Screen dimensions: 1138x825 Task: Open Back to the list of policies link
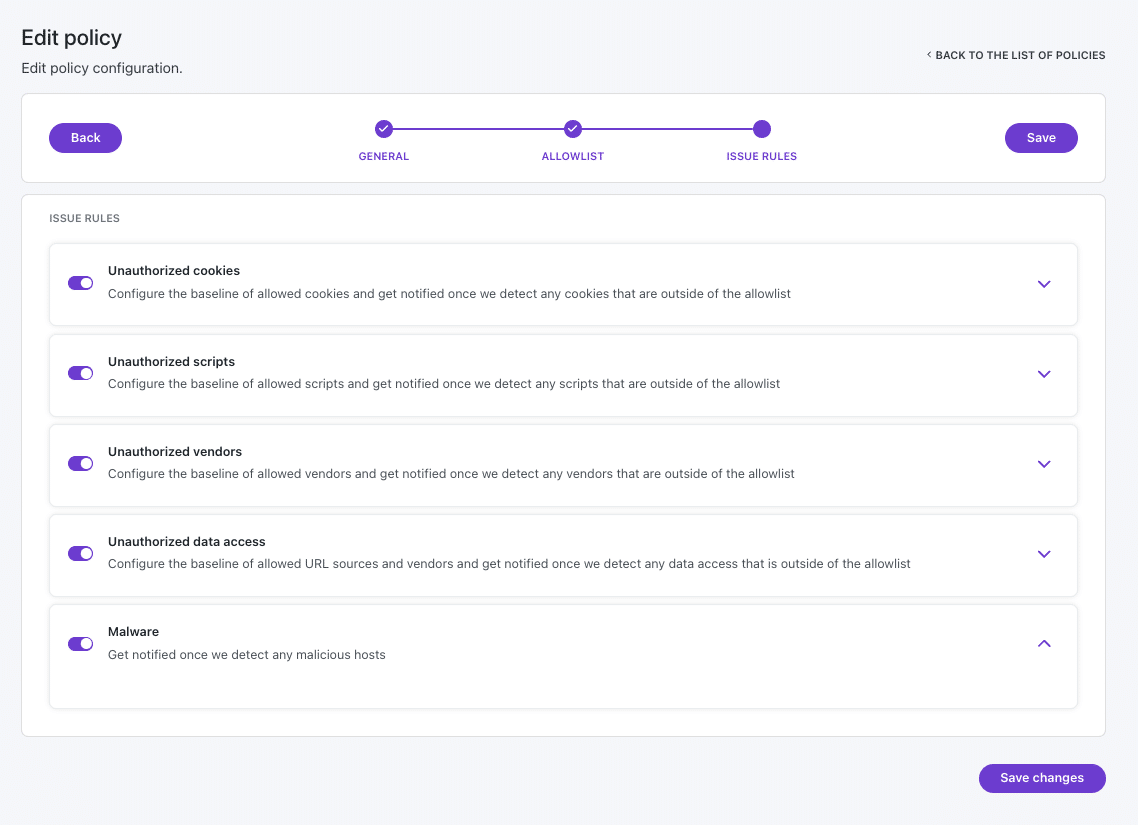pyautogui.click(x=1020, y=55)
